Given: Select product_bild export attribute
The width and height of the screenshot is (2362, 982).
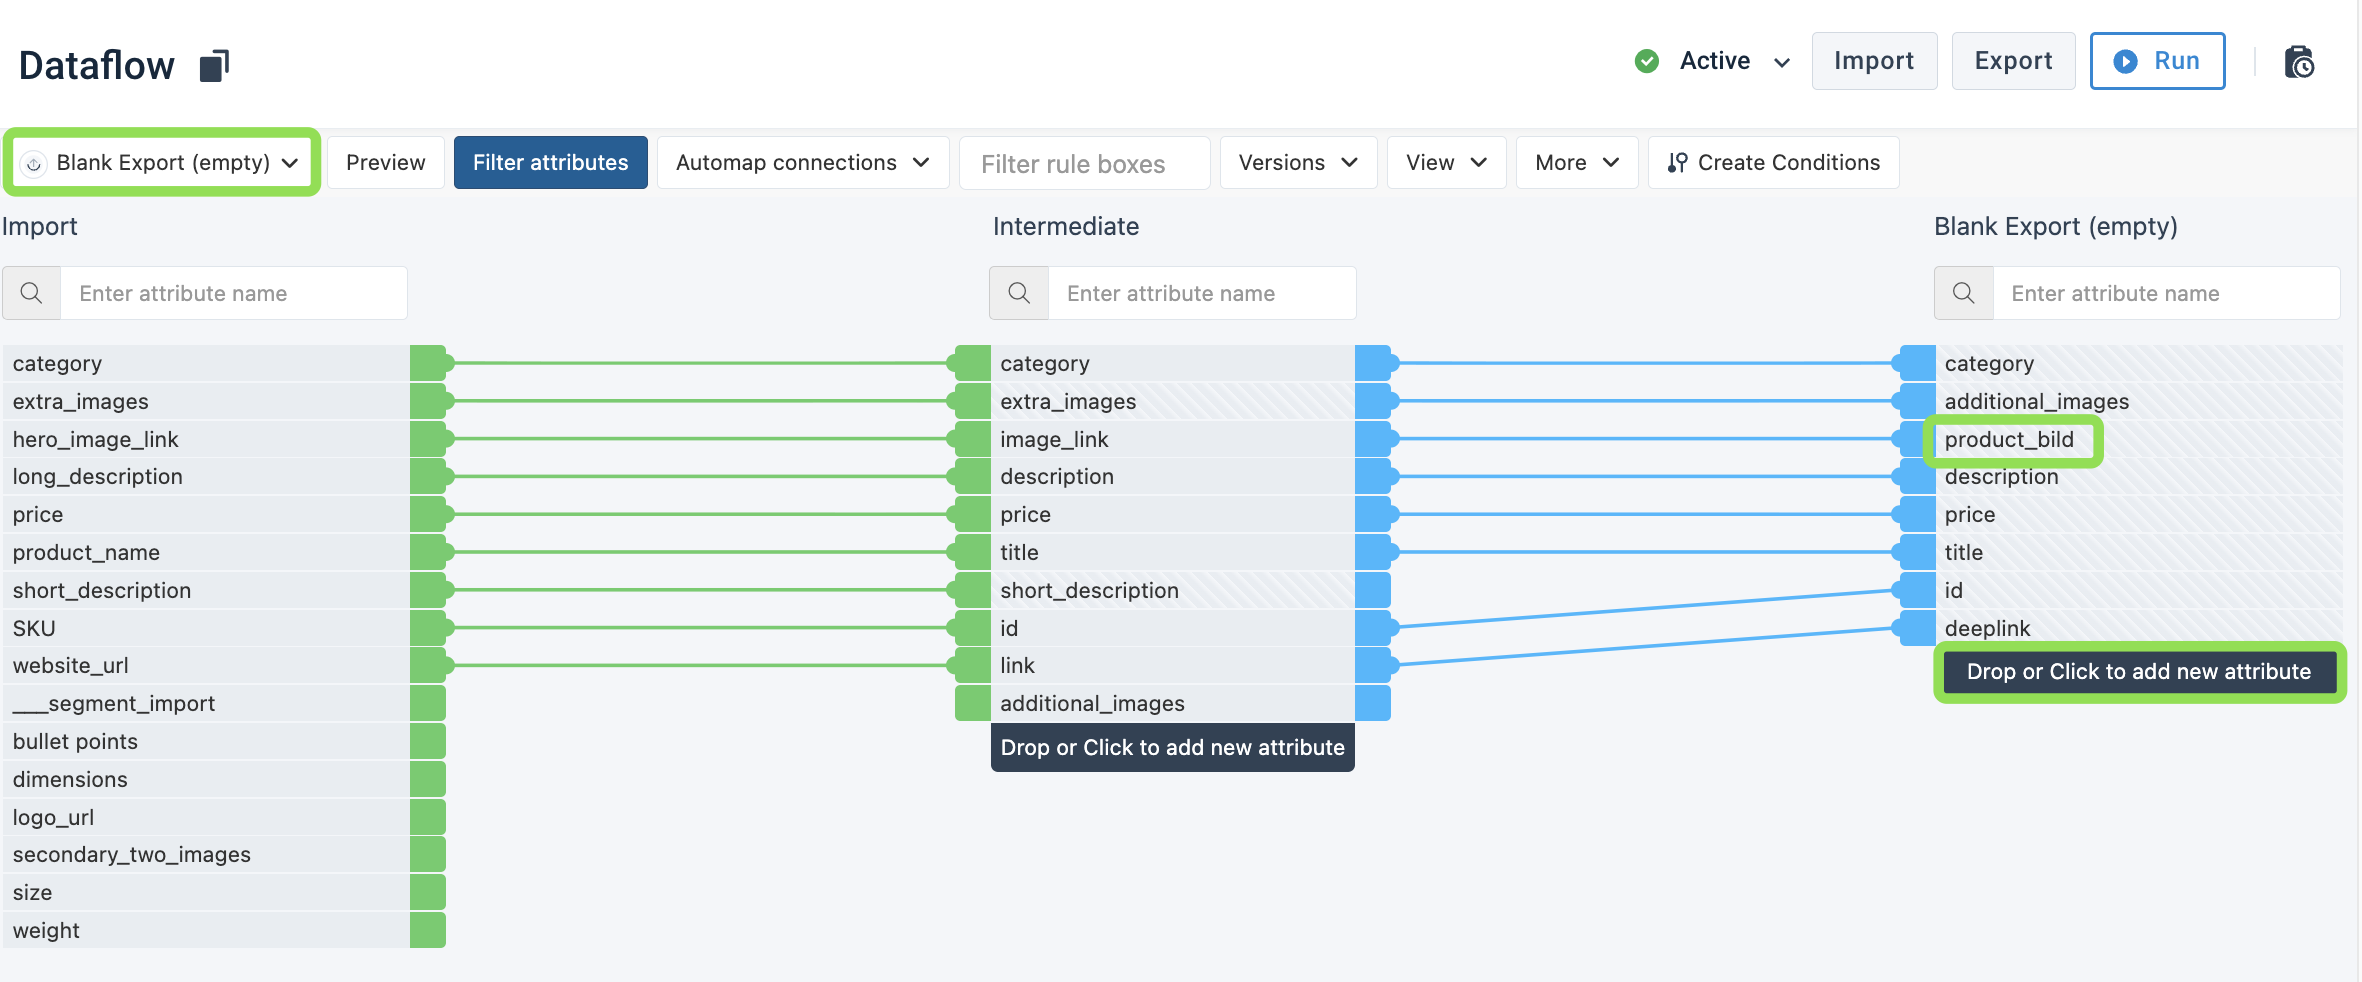Looking at the screenshot, I should [2139, 439].
